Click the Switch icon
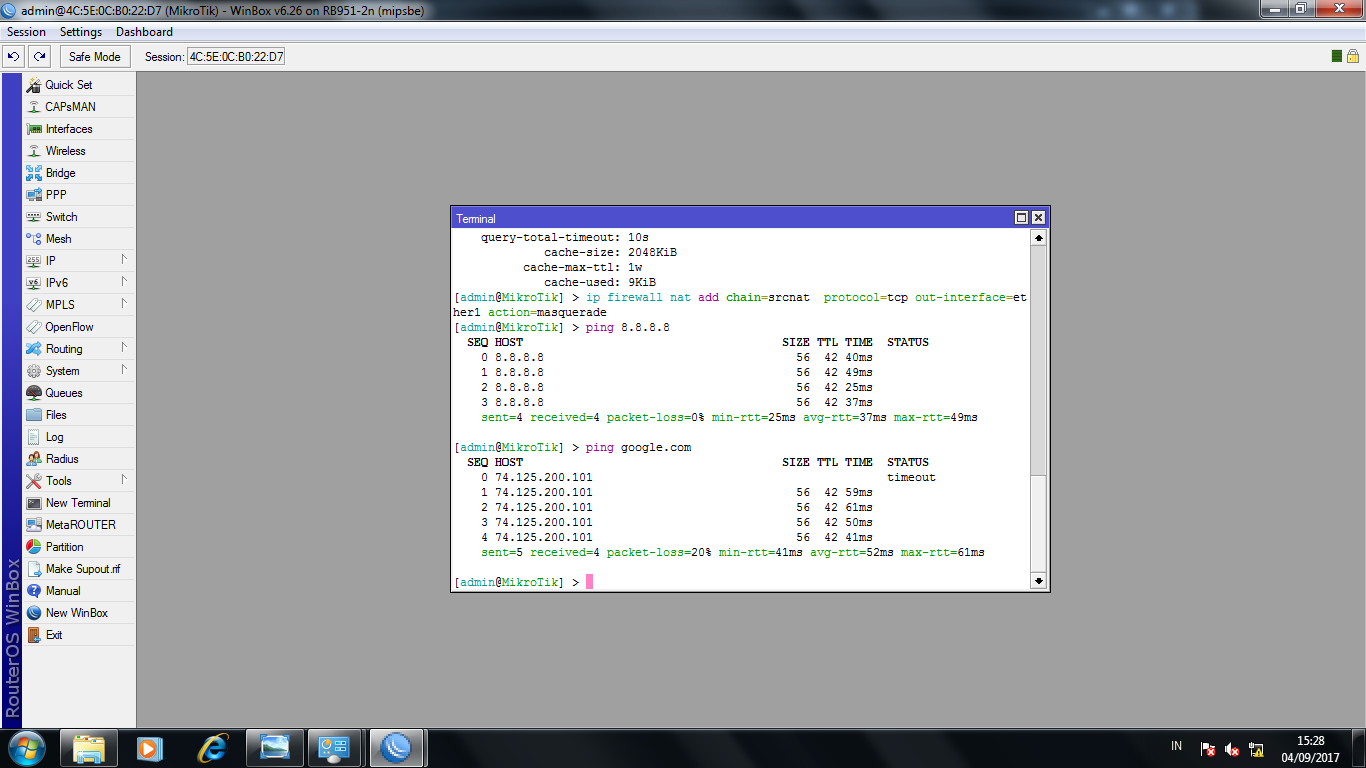This screenshot has height=768, width=1366. tap(34, 217)
